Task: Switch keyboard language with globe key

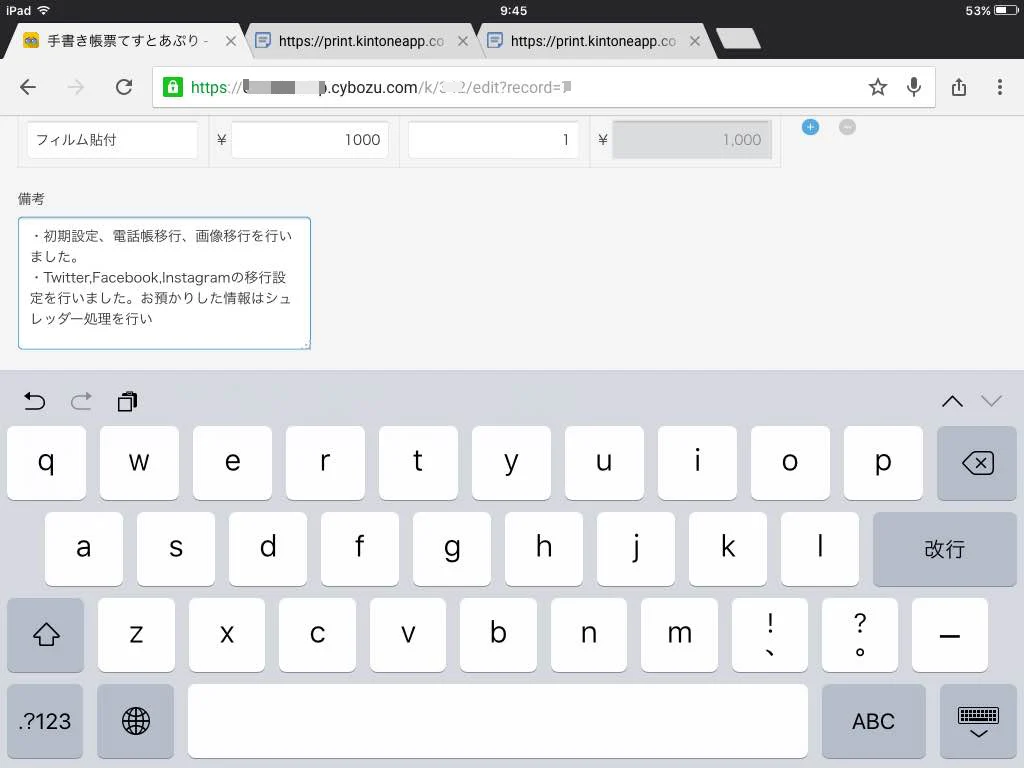Action: (136, 720)
